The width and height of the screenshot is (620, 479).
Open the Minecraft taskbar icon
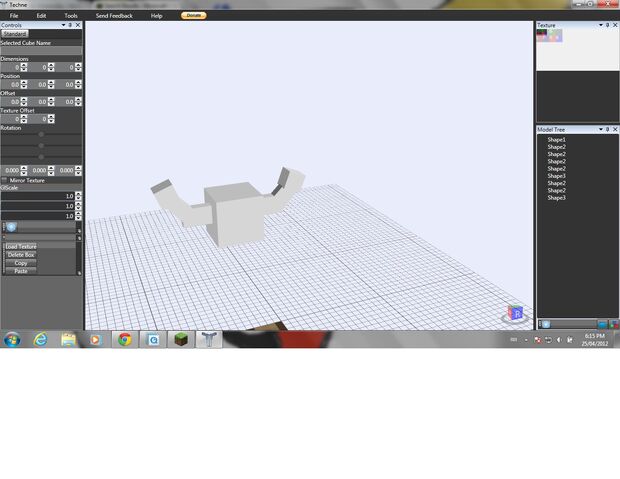click(181, 340)
